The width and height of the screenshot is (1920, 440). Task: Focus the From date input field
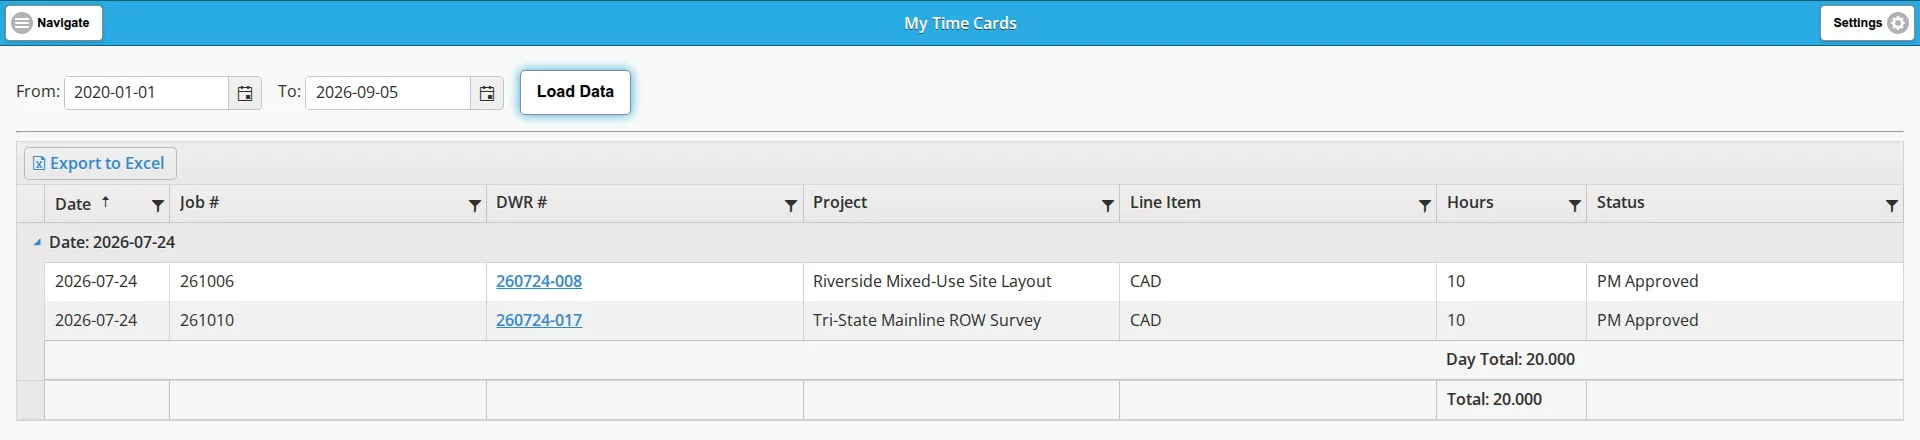(147, 93)
